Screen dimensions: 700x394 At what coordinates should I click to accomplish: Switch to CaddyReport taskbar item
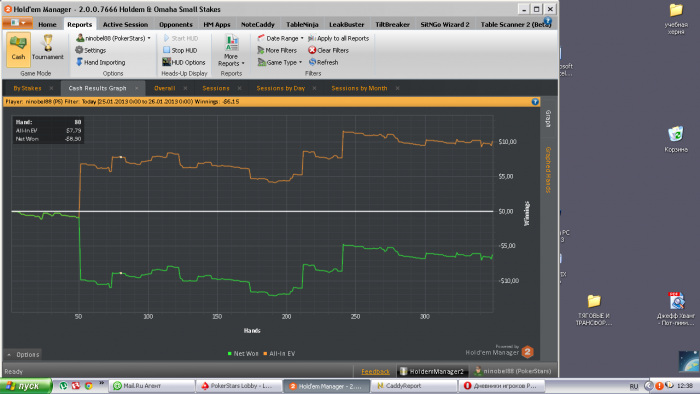pos(414,386)
